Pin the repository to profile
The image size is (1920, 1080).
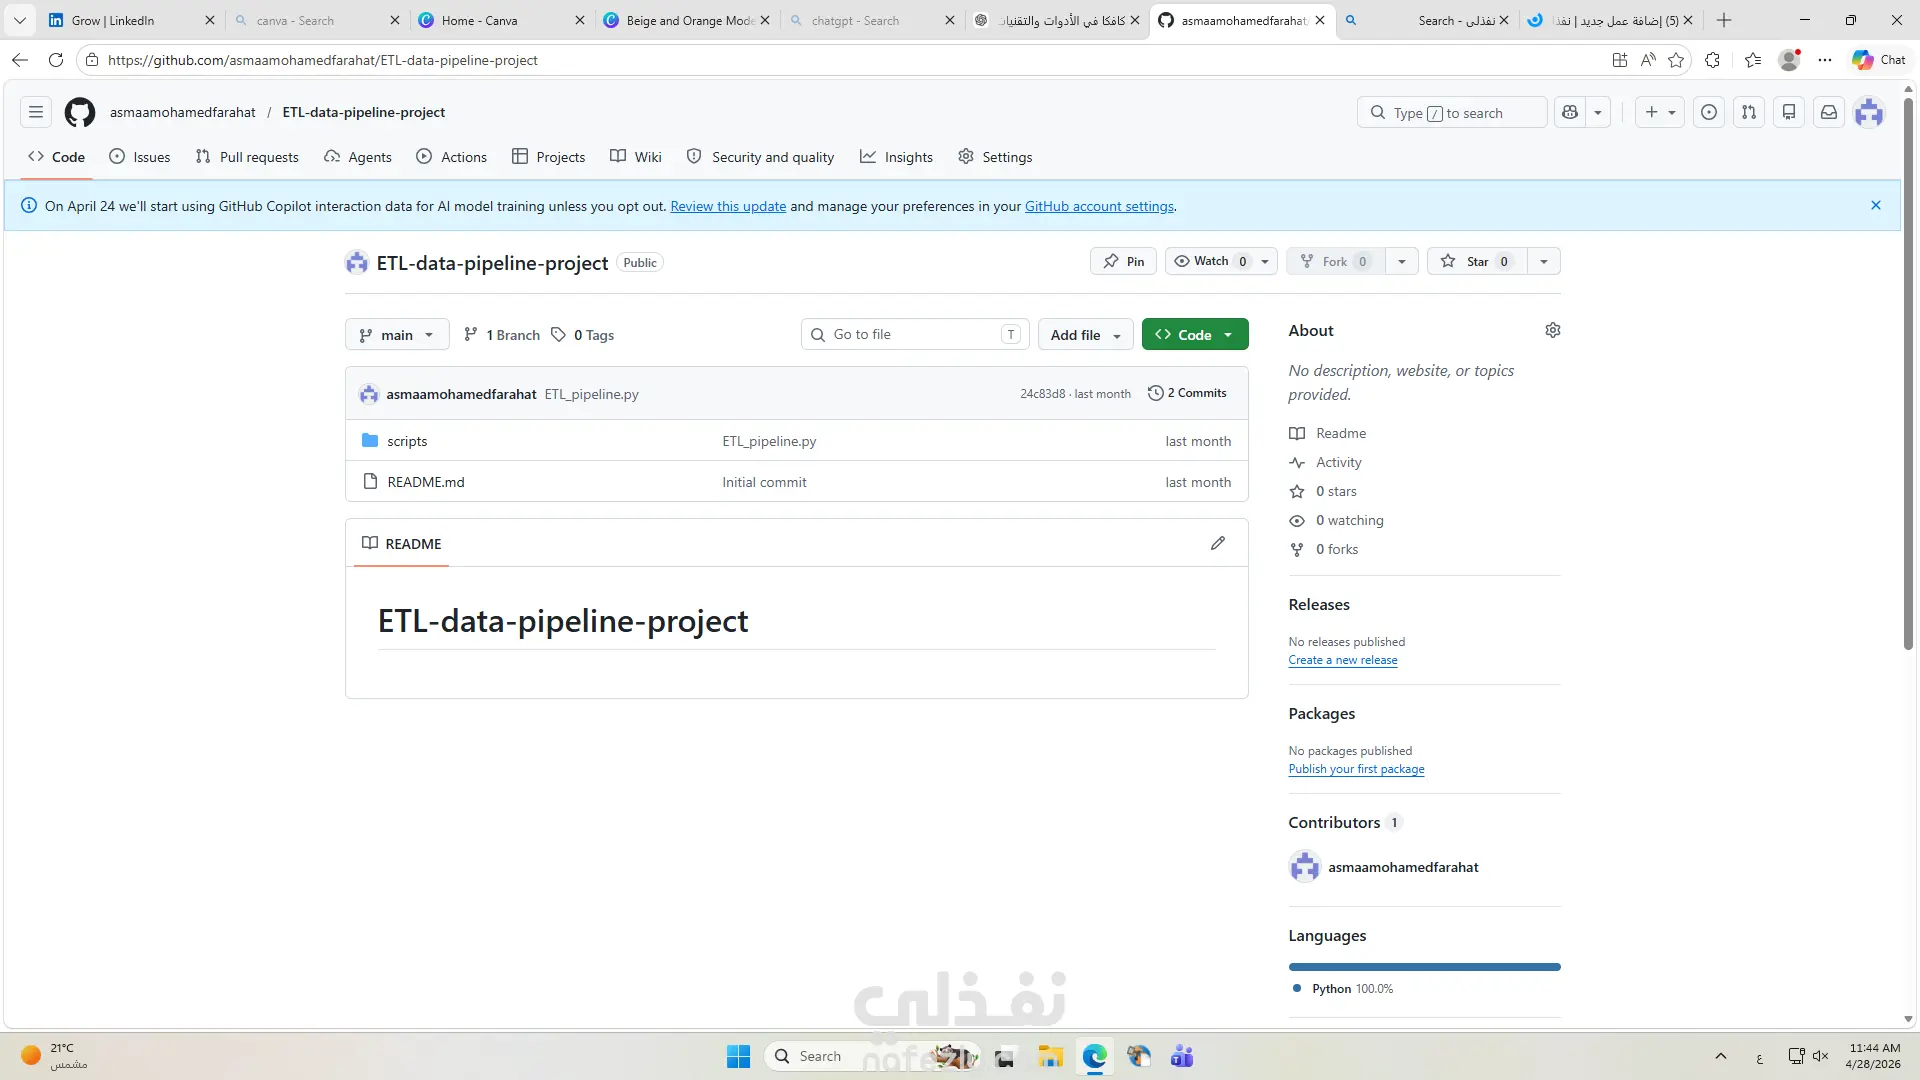1123,261
